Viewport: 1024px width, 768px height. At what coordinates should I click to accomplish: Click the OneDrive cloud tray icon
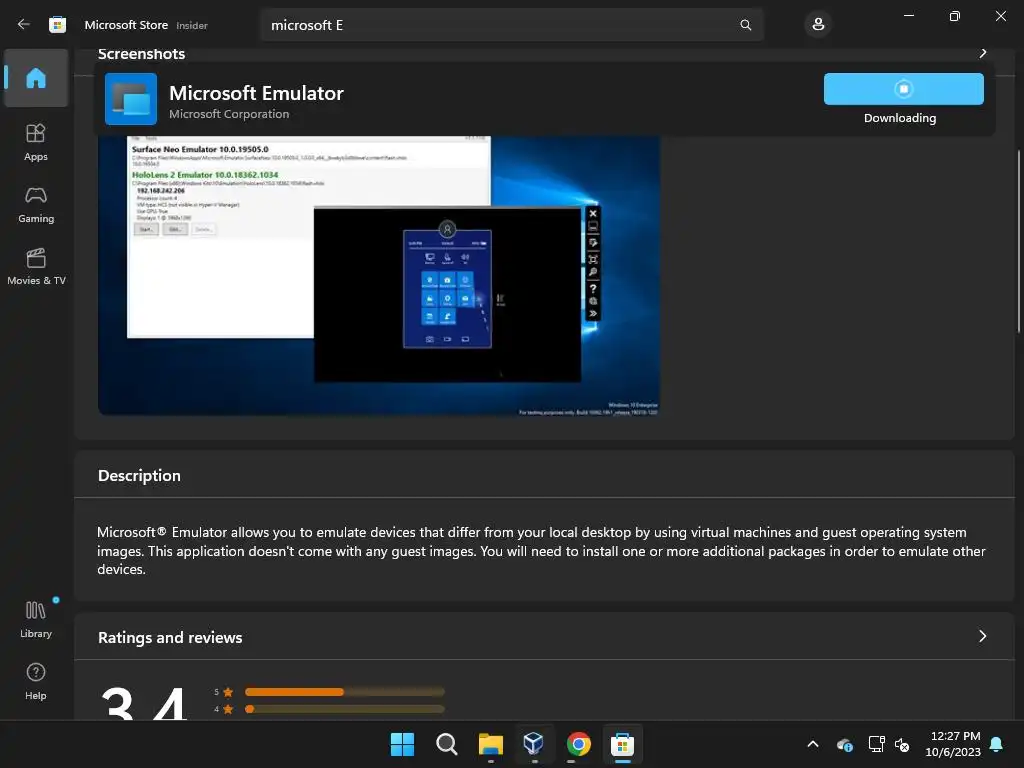click(x=844, y=744)
